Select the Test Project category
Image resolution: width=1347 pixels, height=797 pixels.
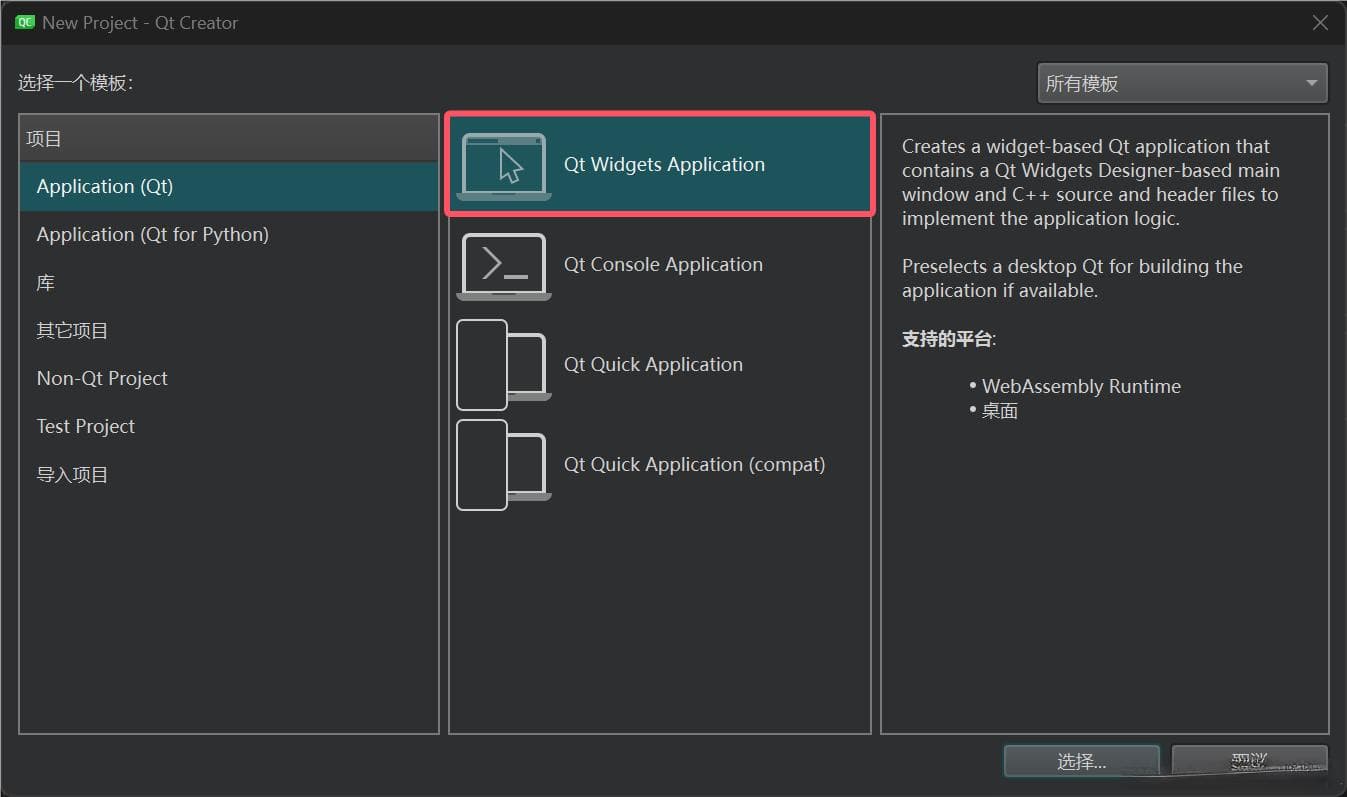tap(229, 427)
